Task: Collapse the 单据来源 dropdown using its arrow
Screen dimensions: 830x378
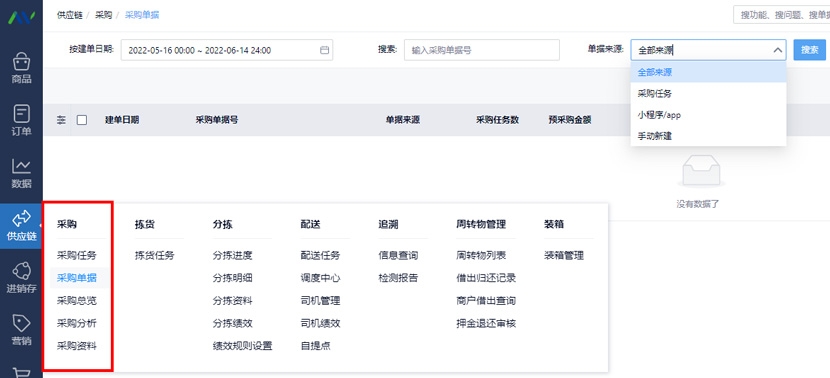Action: coord(777,50)
